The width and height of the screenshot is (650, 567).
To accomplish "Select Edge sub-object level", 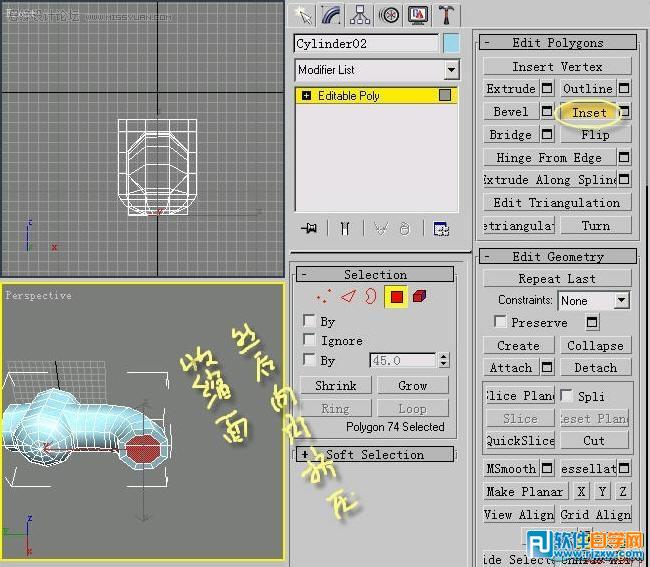I will point(348,296).
